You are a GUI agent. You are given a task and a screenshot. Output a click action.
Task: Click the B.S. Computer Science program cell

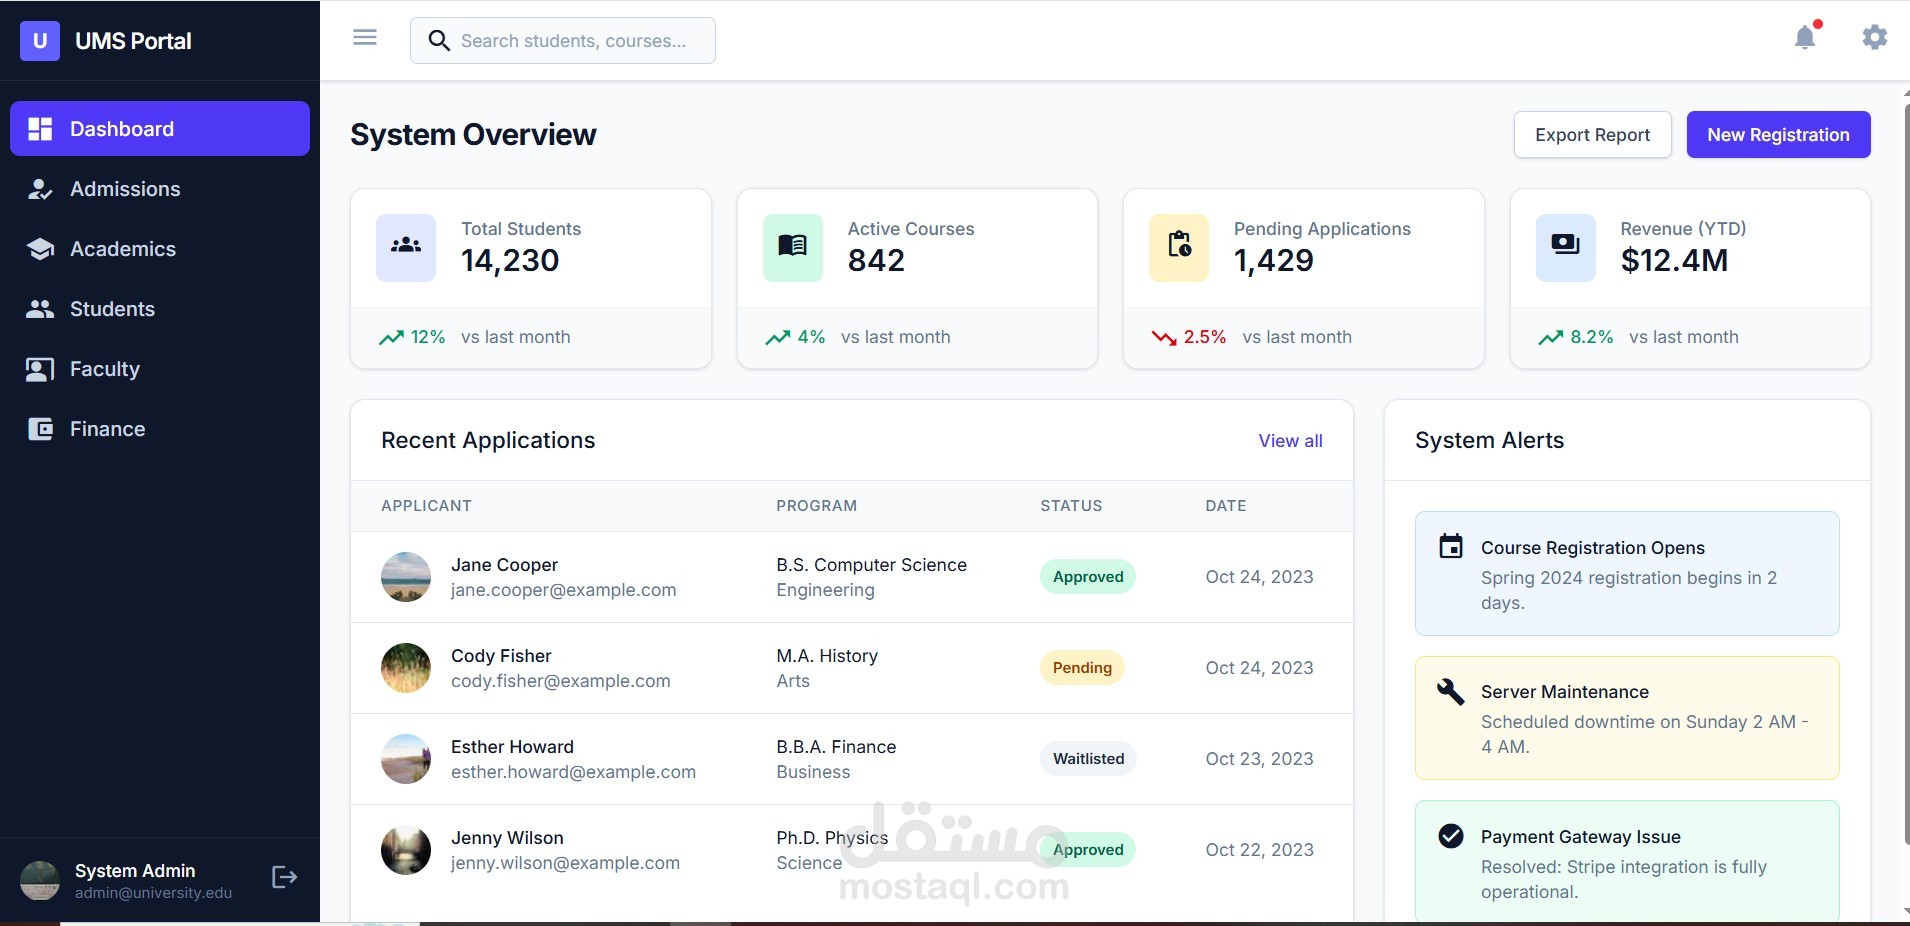tap(872, 565)
